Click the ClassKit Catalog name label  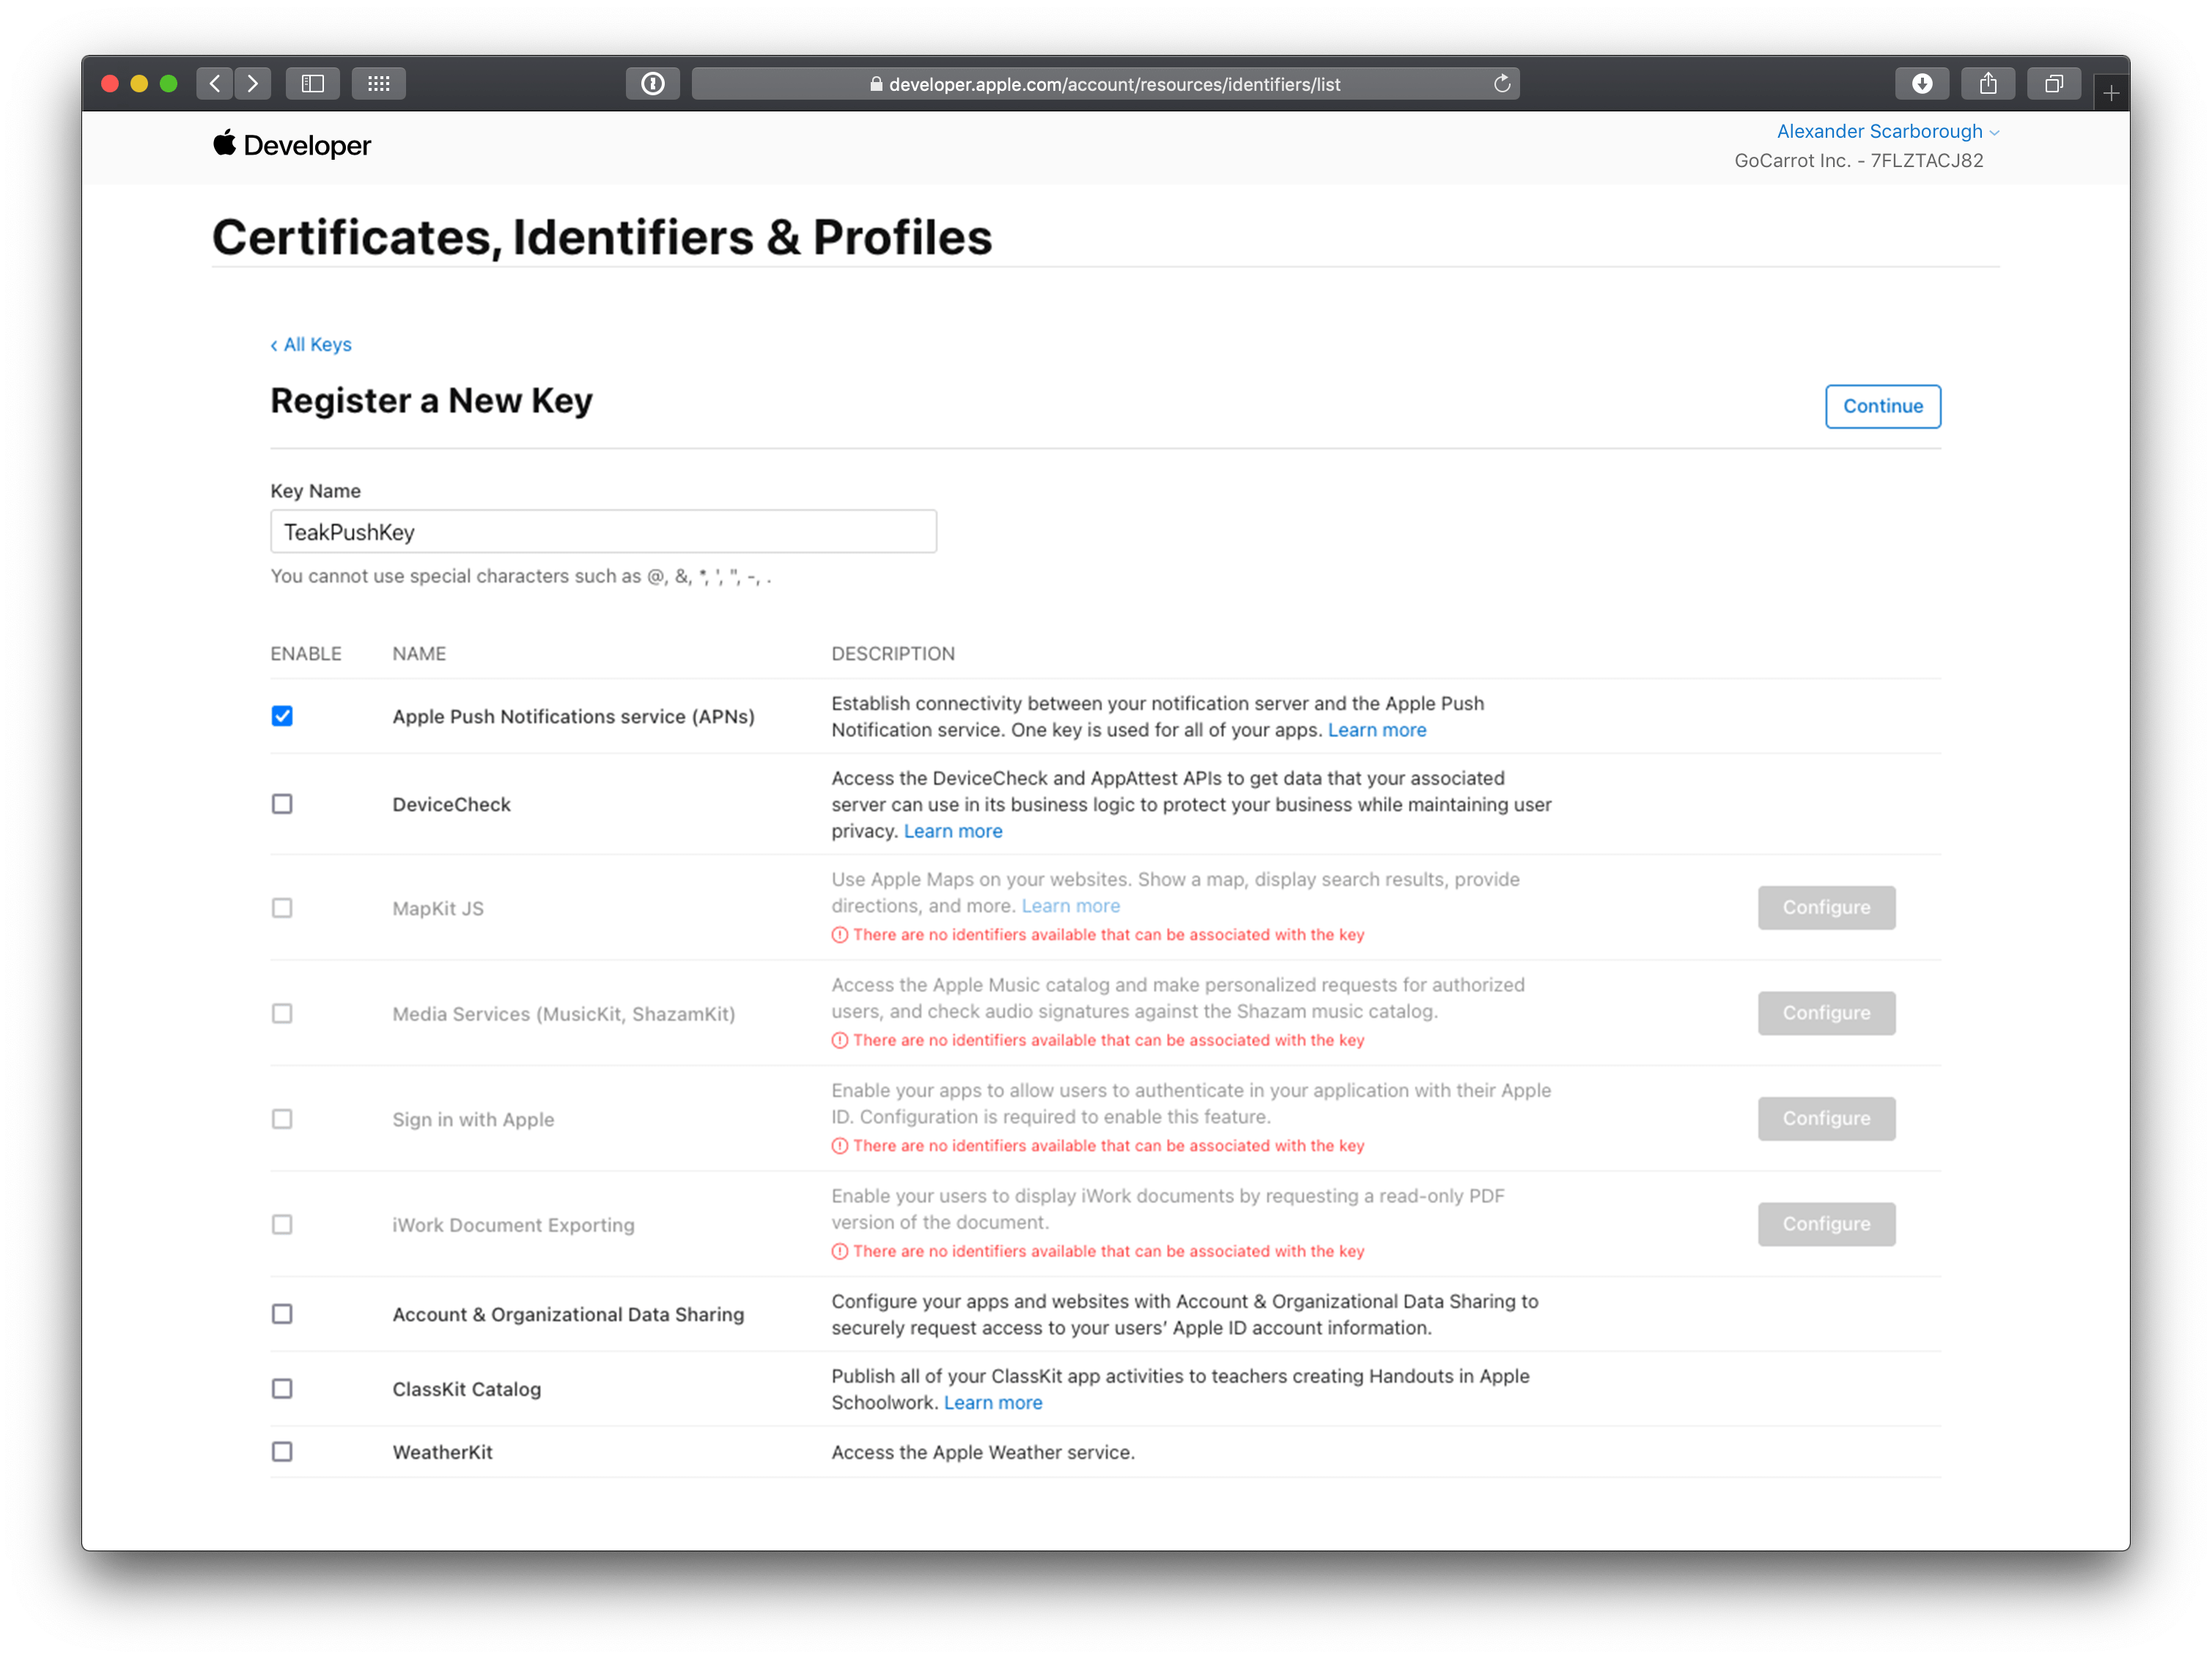(x=466, y=1390)
